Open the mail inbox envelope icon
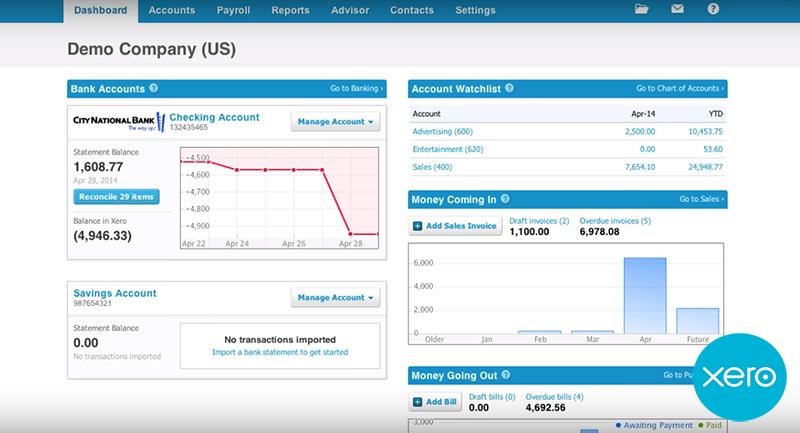The image size is (800, 433). click(x=677, y=10)
